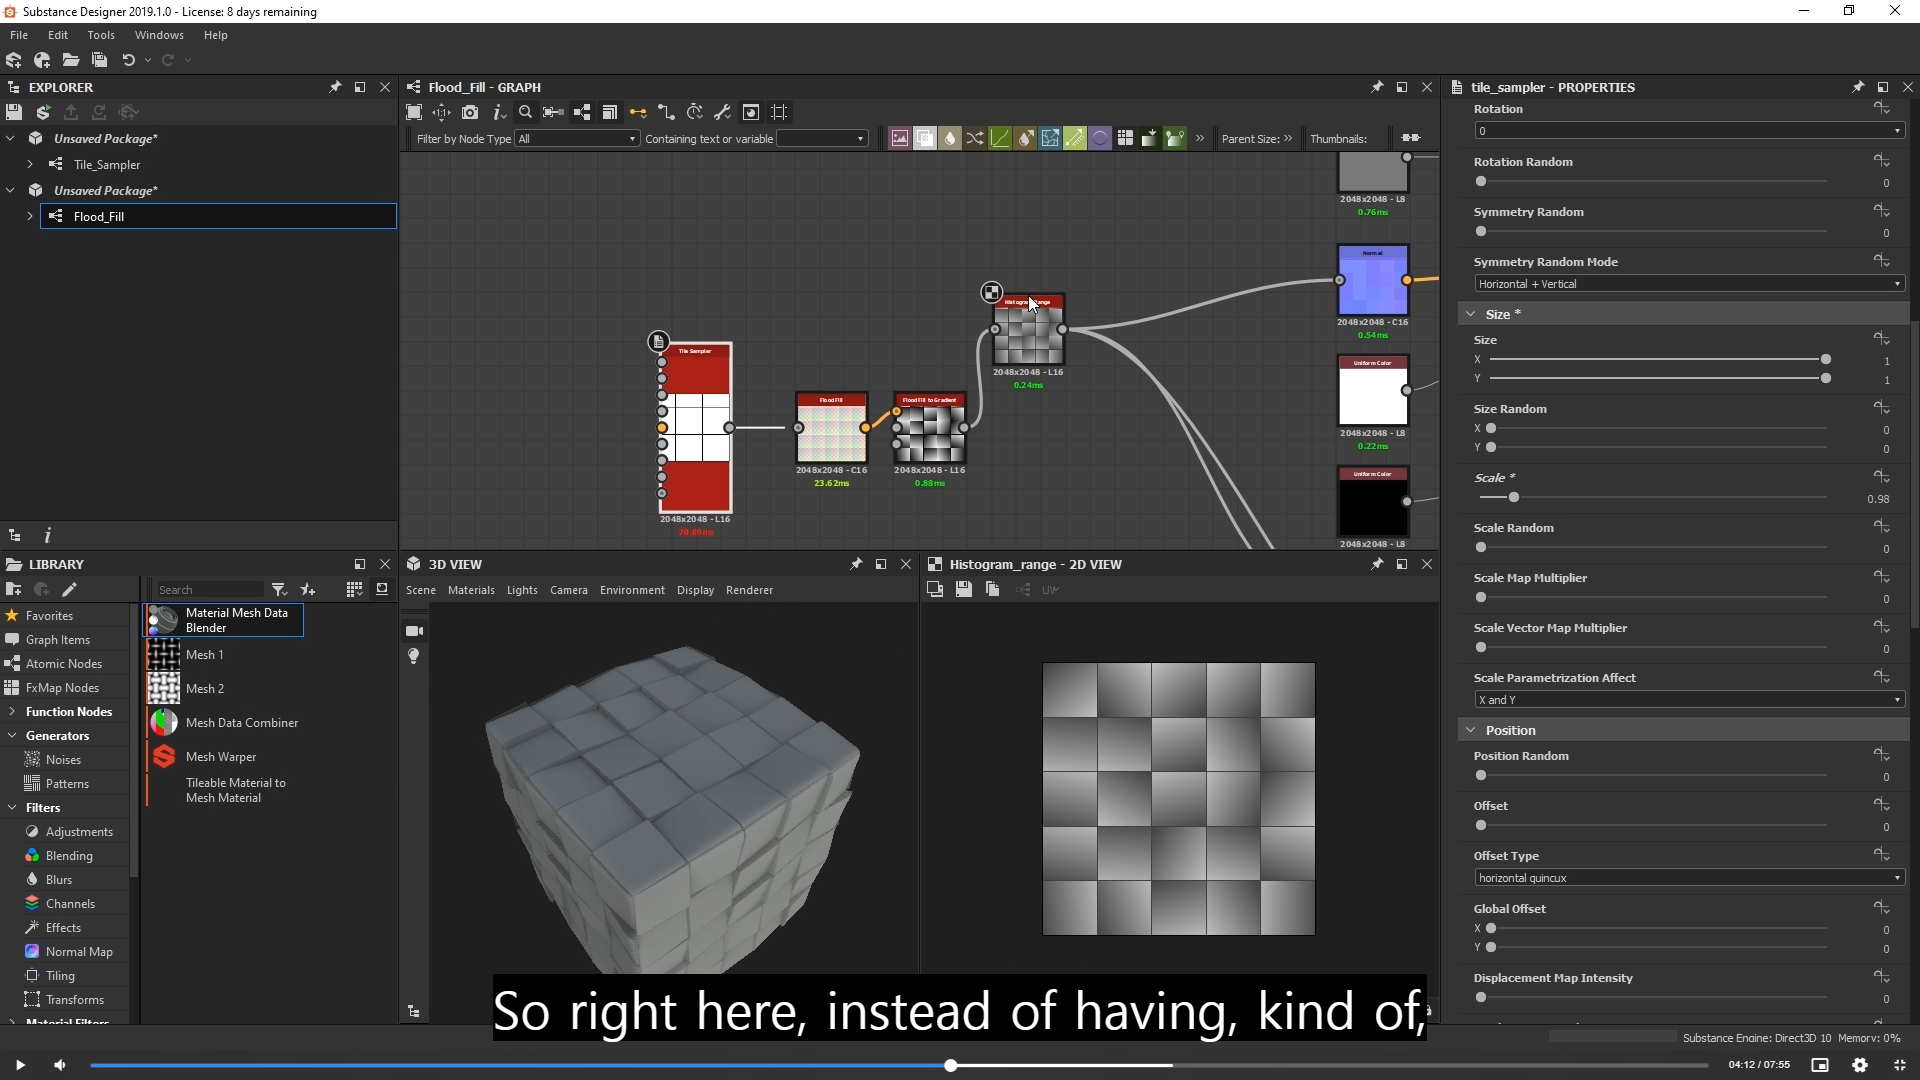This screenshot has width=1920, height=1080.
Task: Open the settings gear in the video player
Action: click(1859, 1065)
